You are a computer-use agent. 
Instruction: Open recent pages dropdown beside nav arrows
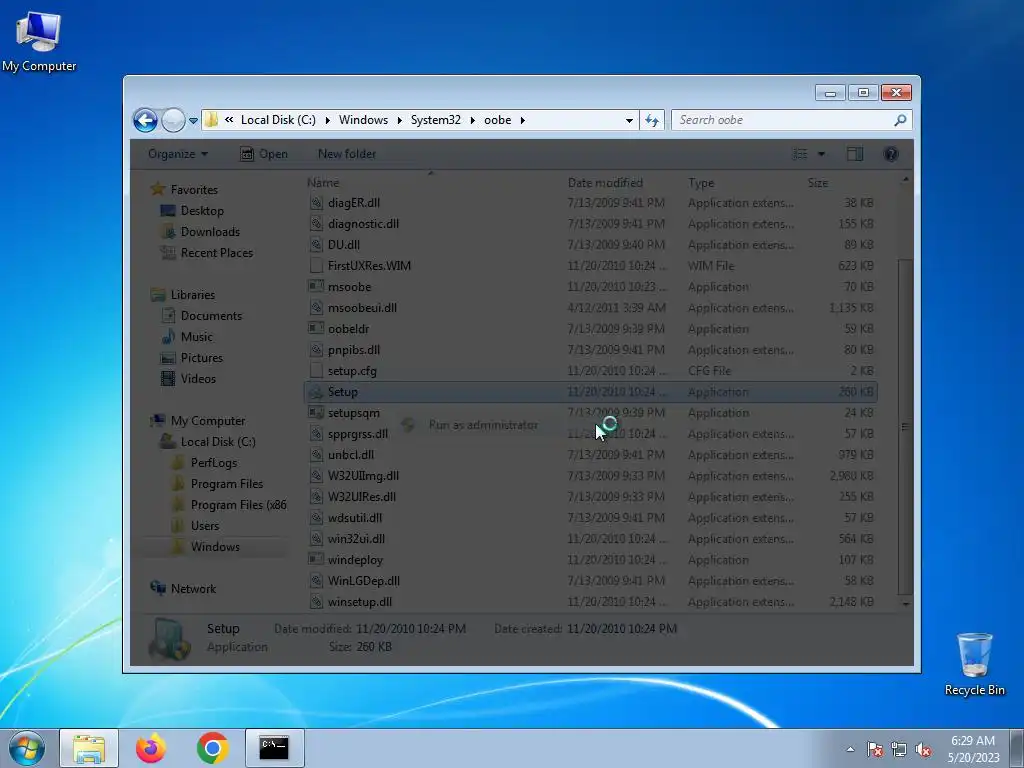[193, 121]
